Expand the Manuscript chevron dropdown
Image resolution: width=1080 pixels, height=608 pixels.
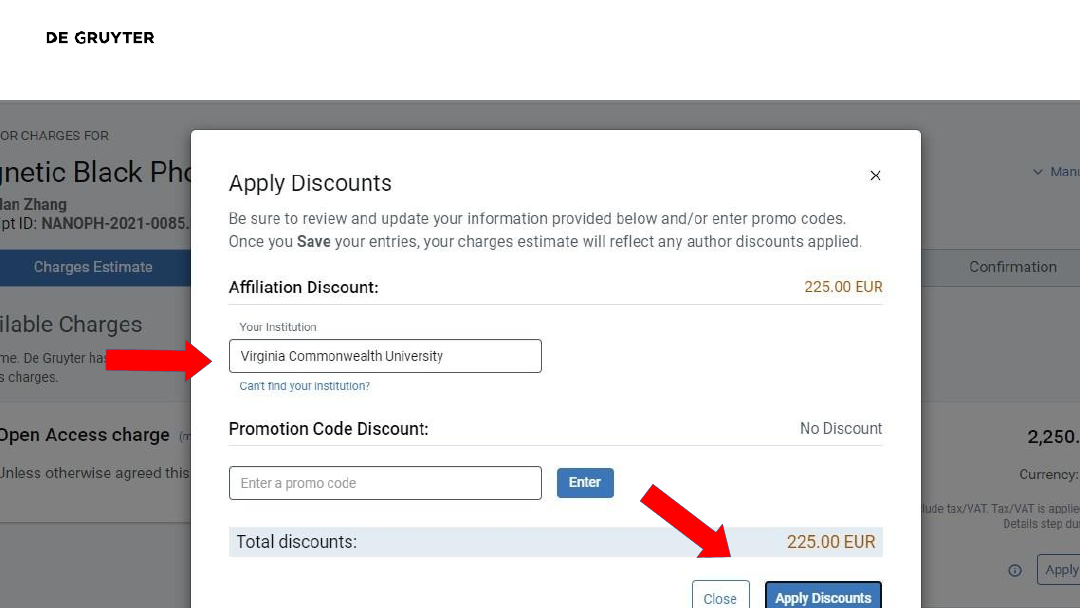point(1038,172)
